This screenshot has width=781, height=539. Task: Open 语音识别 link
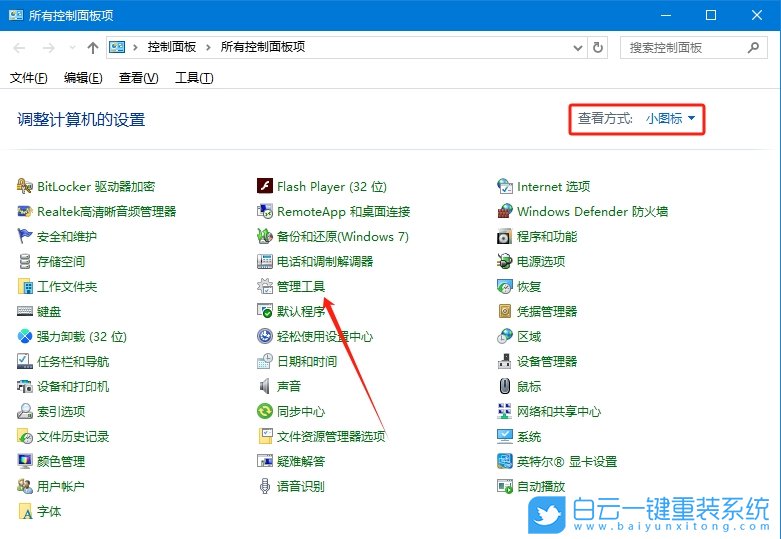[301, 486]
